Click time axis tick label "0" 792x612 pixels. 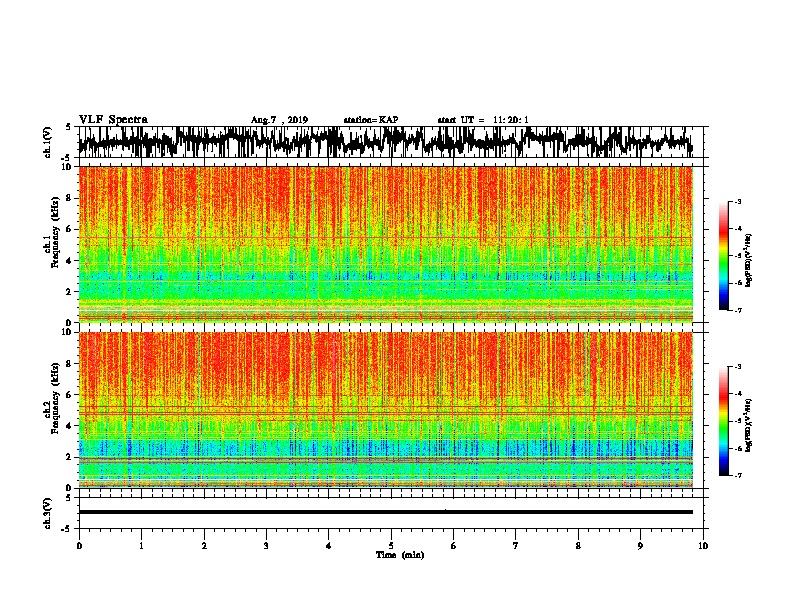point(79,546)
